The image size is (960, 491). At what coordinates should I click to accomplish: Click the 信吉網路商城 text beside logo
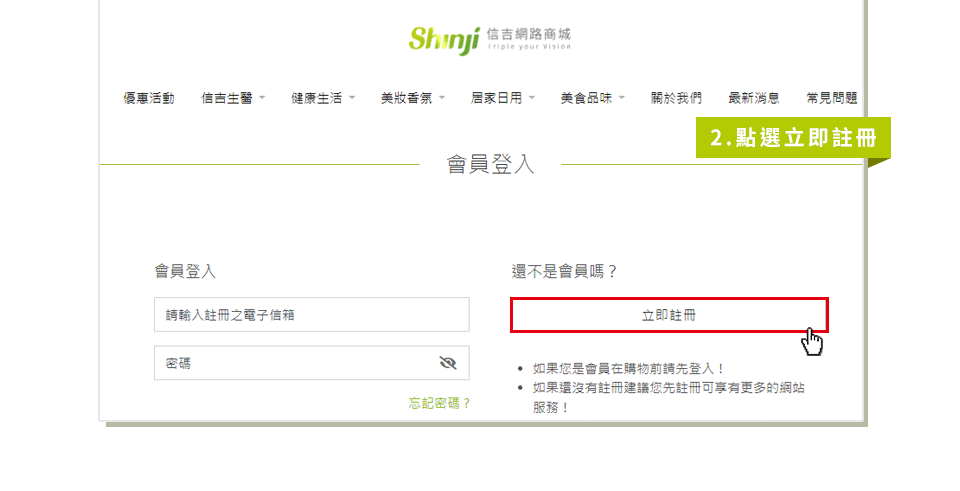529,34
